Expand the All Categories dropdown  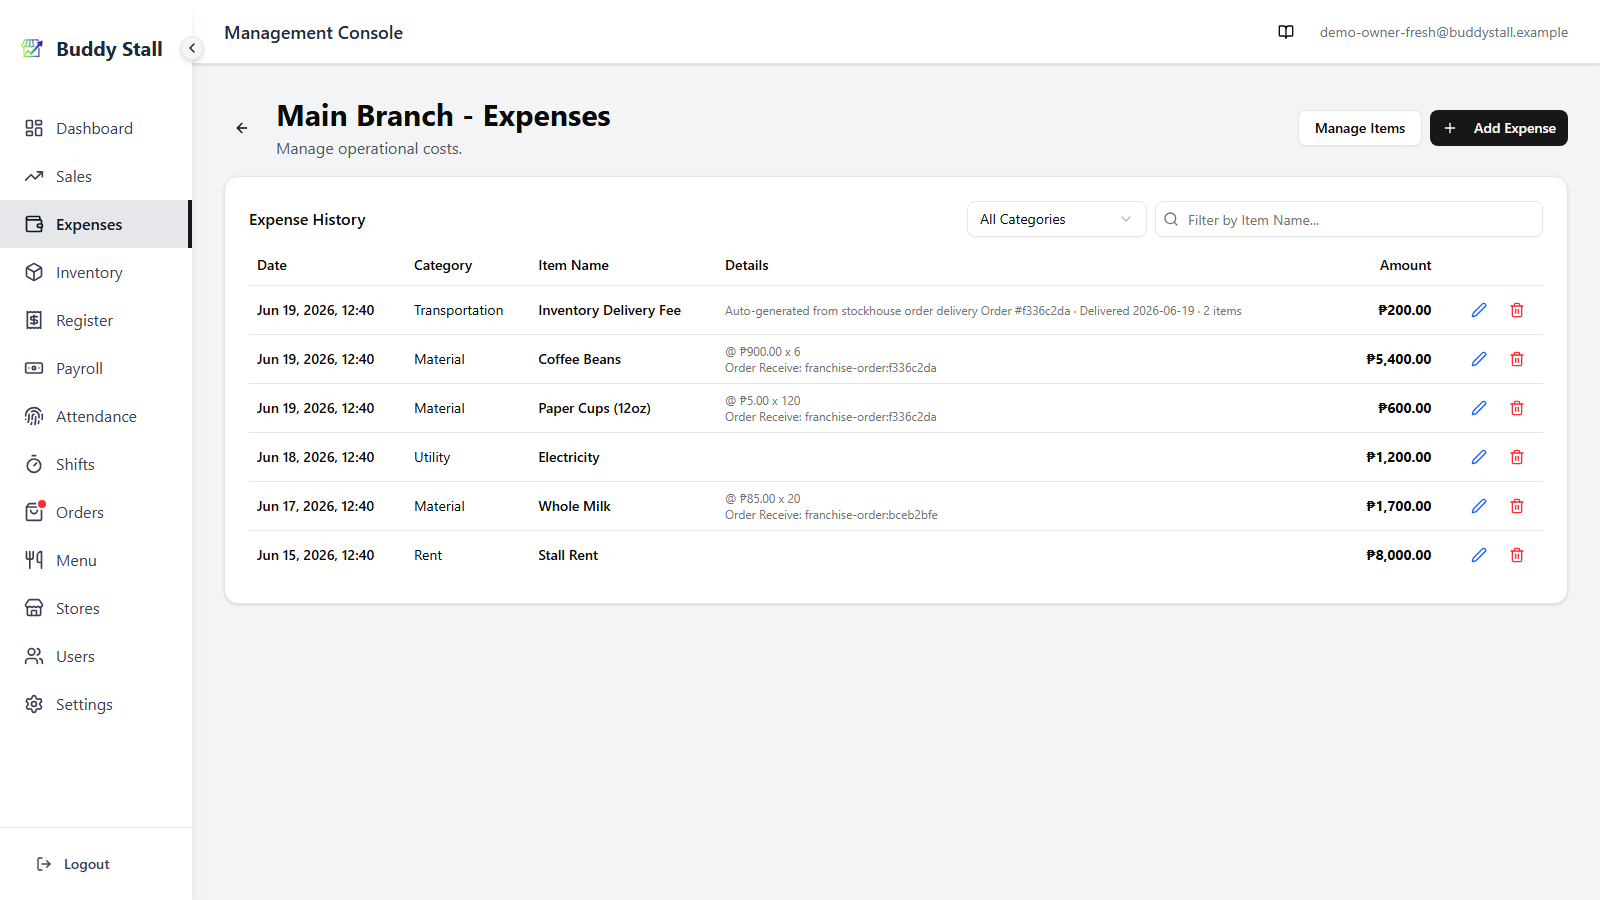coord(1056,219)
